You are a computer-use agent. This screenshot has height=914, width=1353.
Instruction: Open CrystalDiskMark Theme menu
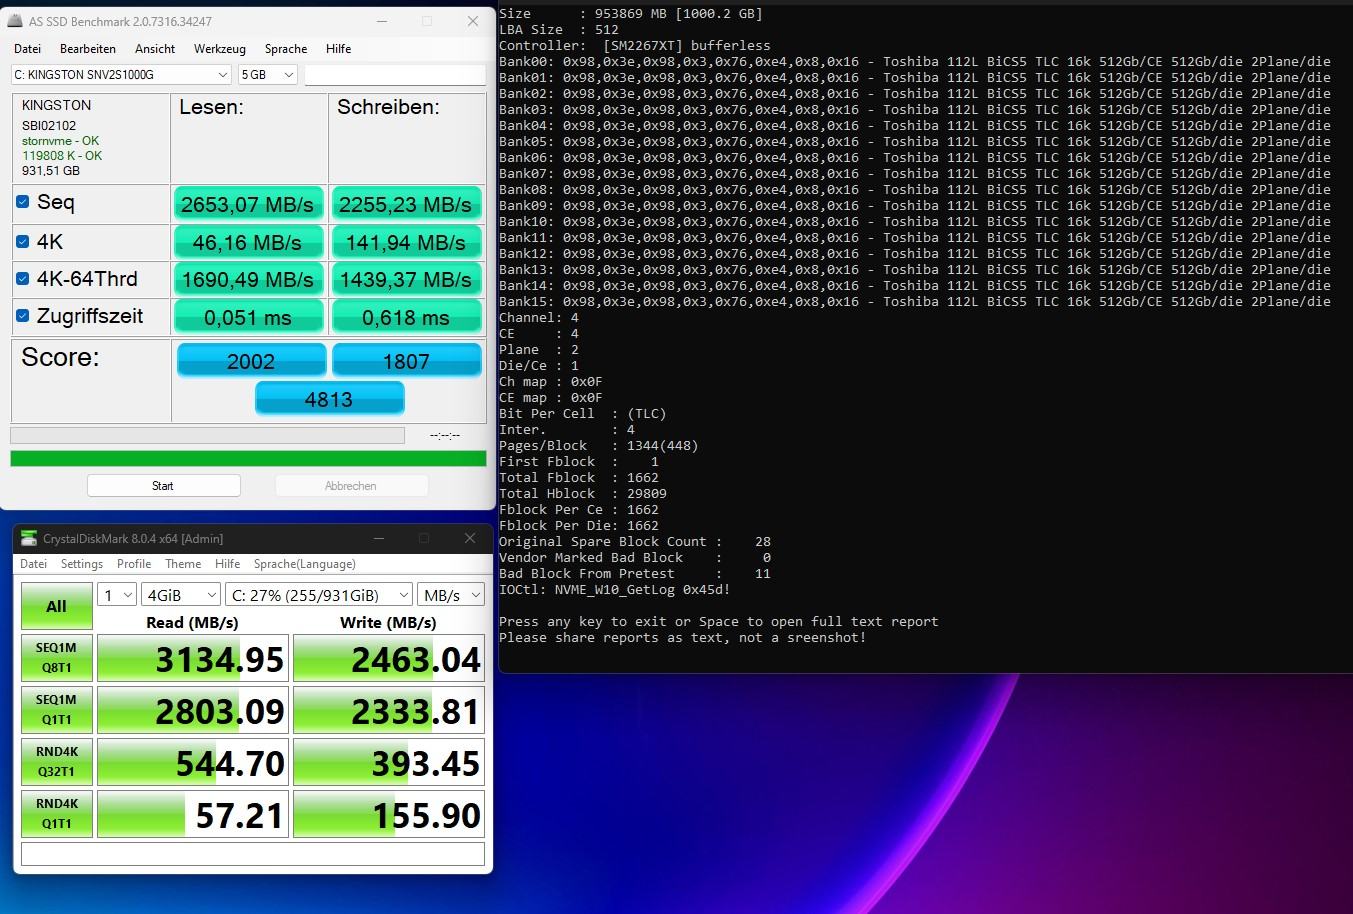point(183,564)
